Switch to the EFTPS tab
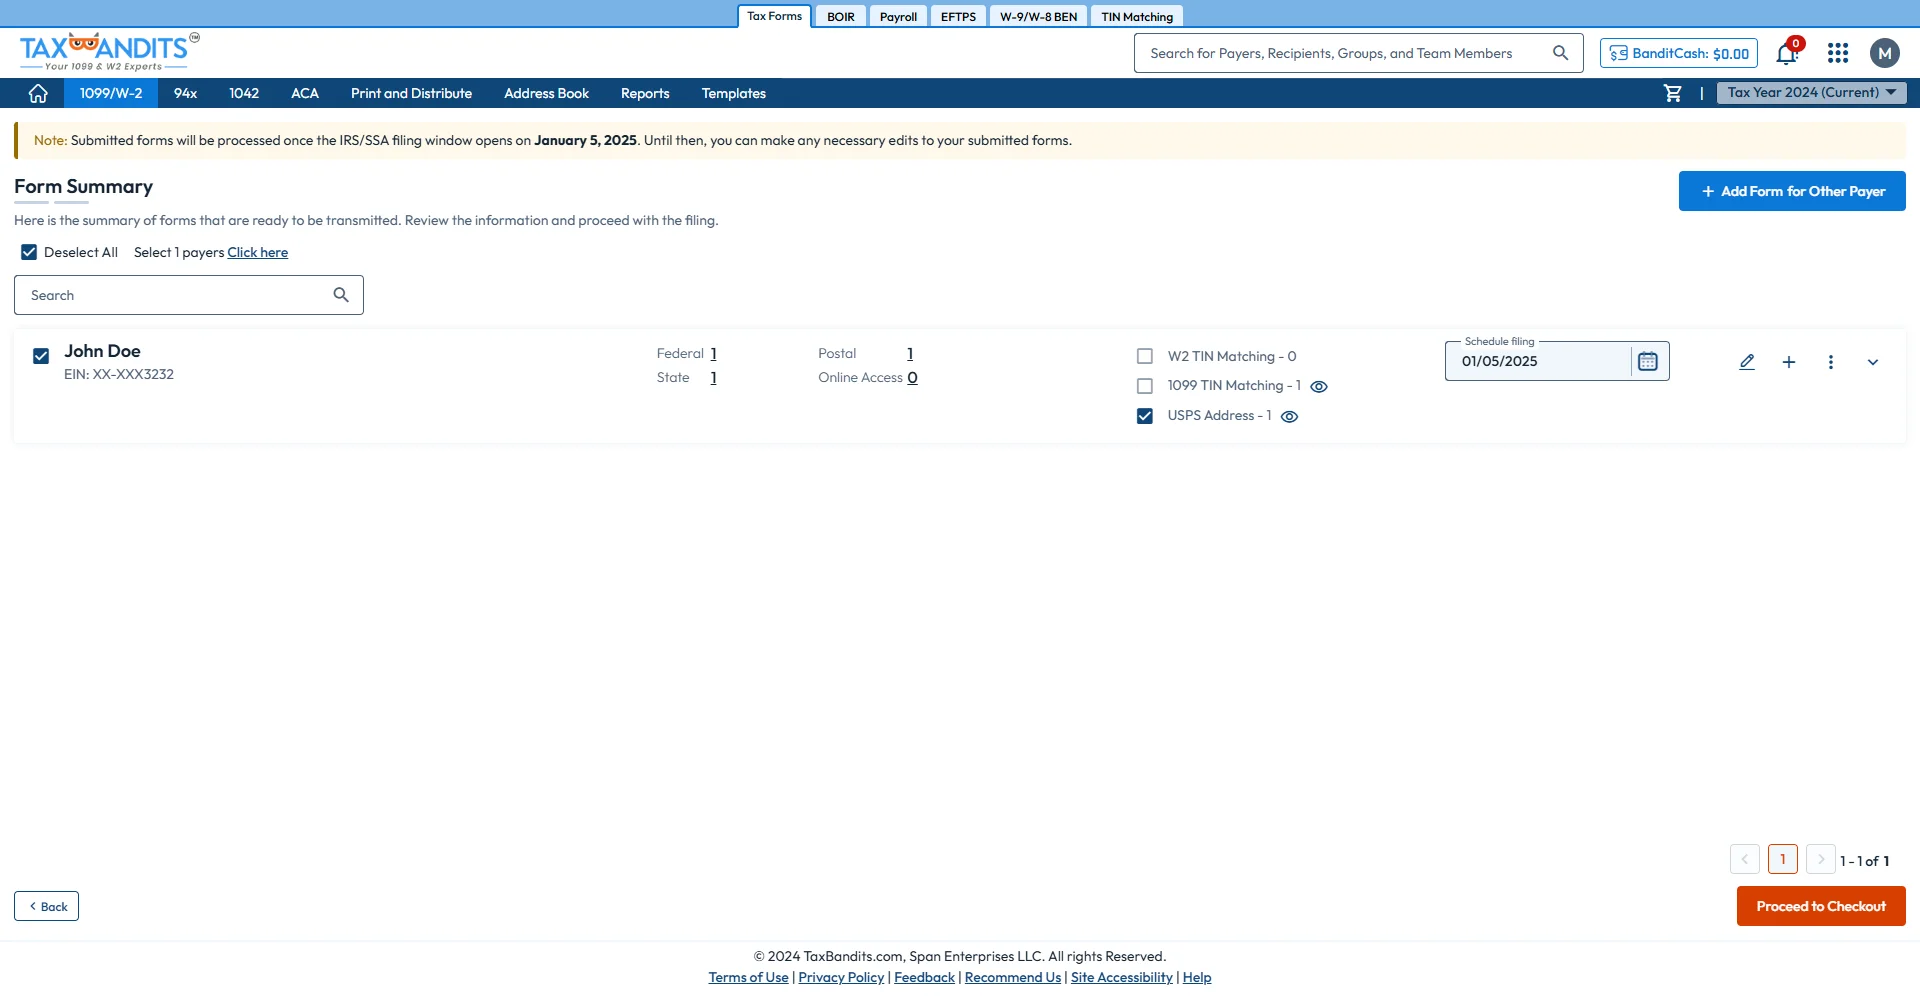Viewport: 1920px width, 996px height. coord(958,17)
